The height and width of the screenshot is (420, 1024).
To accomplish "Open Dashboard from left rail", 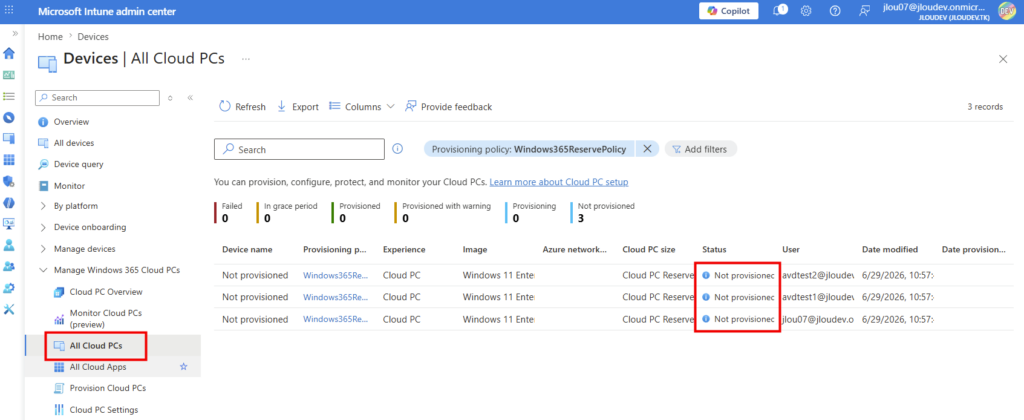I will [9, 75].
